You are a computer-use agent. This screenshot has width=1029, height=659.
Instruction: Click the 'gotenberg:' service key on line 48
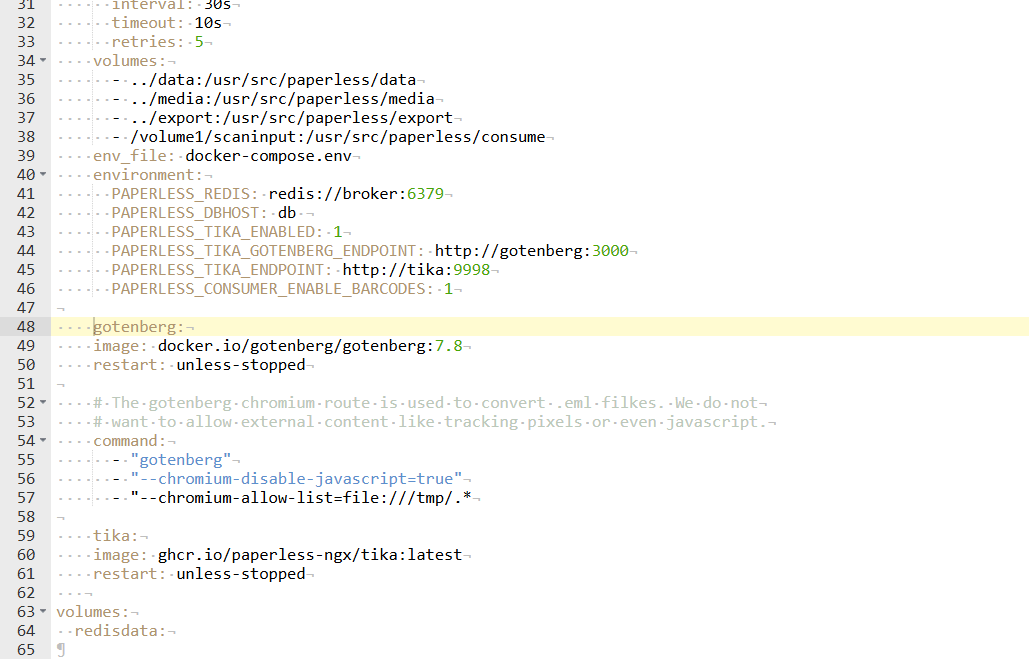point(139,327)
